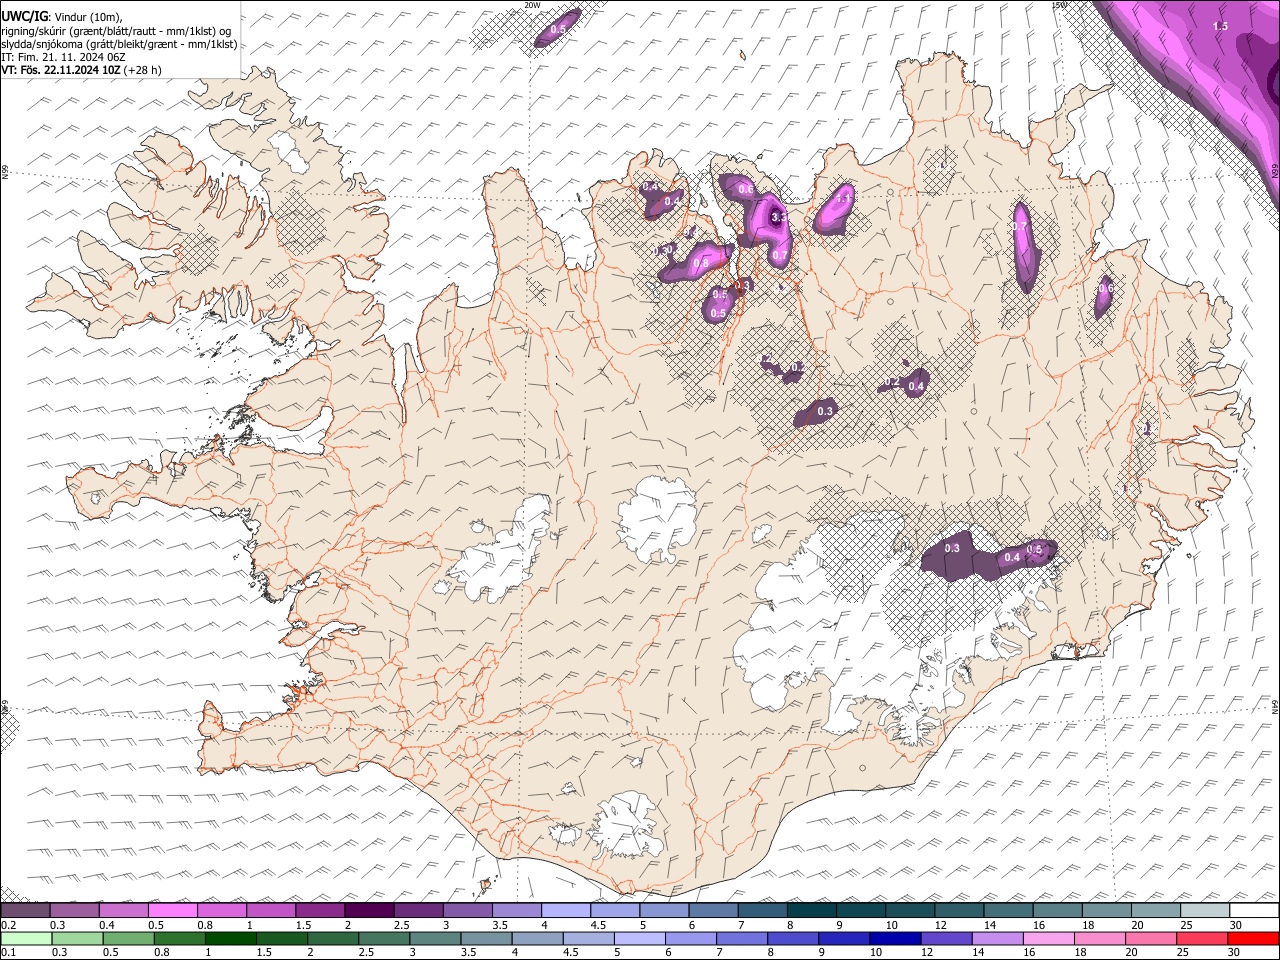Select the '0.8' value label on the map
The width and height of the screenshot is (1280, 960).
tap(700, 263)
